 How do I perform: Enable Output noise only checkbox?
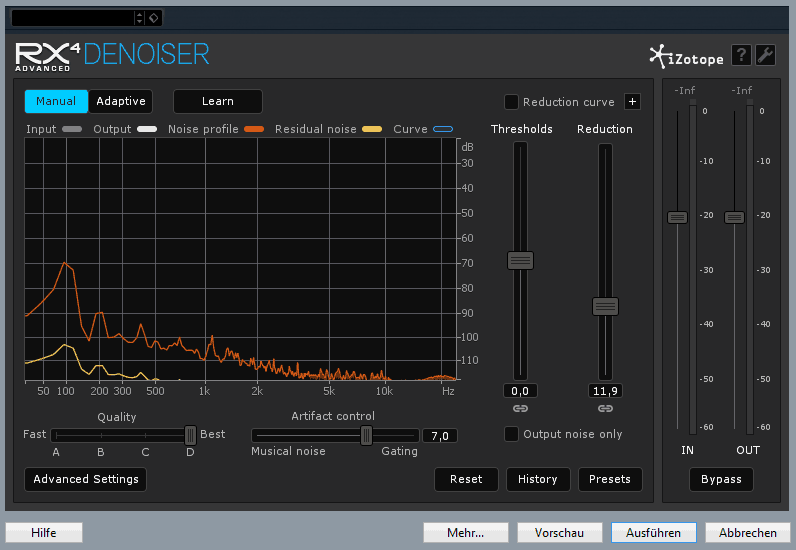[x=511, y=434]
